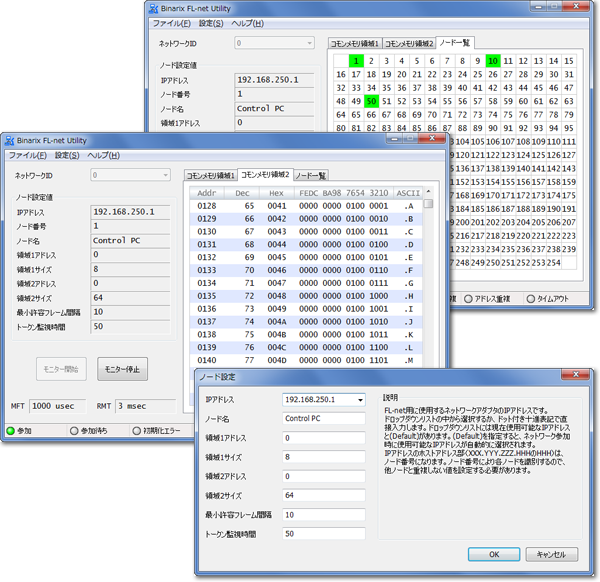
Task: Click the memory table vertical scrollbar thumb
Action: pos(428,203)
